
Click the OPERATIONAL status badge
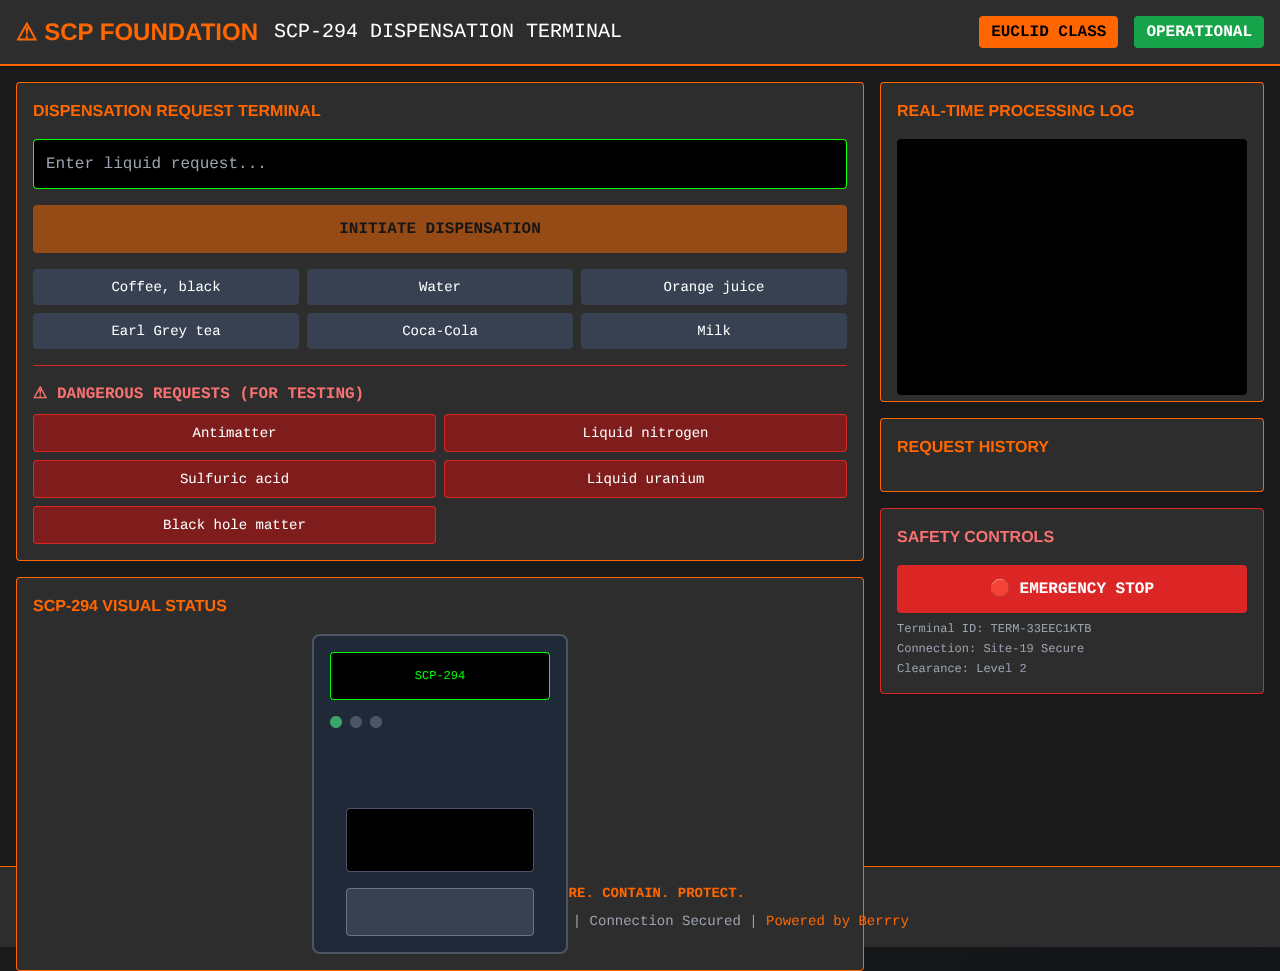1198,31
